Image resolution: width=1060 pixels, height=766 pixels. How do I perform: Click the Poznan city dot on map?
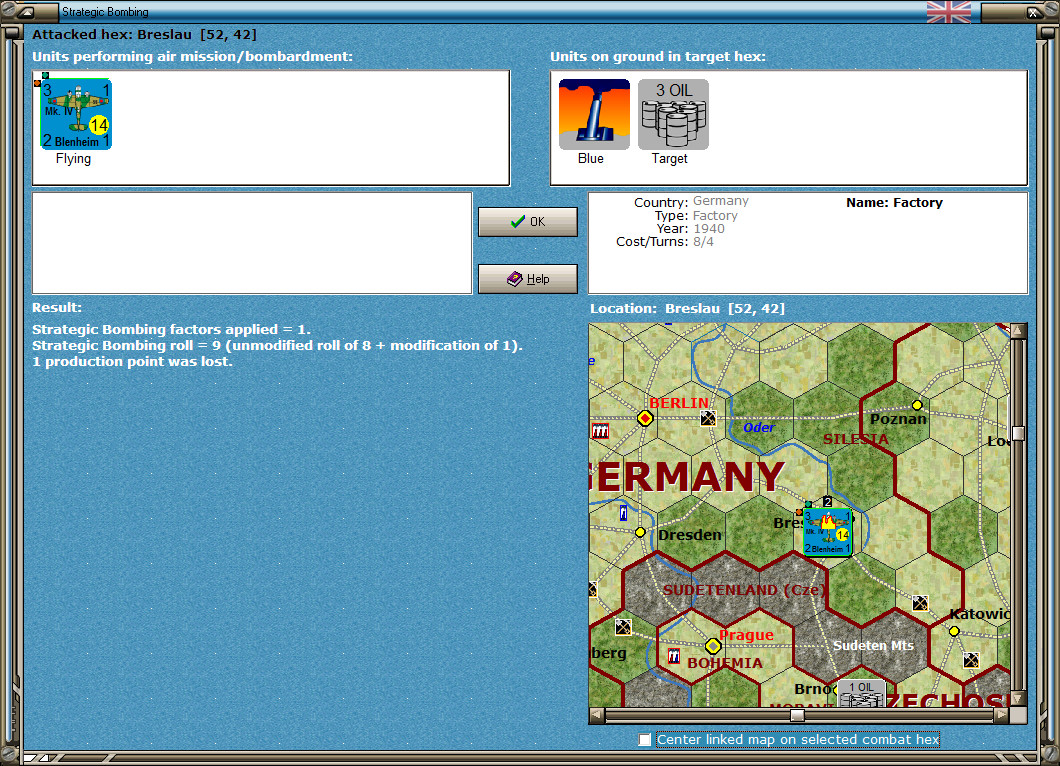coord(917,405)
